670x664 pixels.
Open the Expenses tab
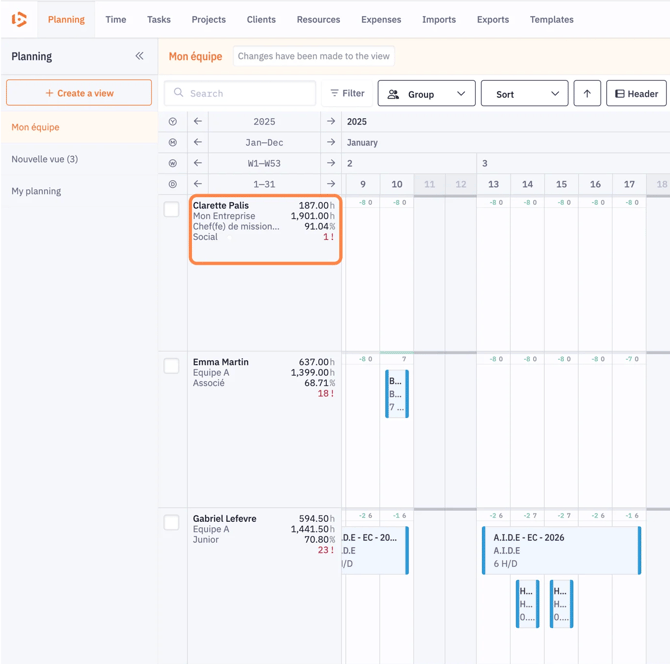point(381,19)
